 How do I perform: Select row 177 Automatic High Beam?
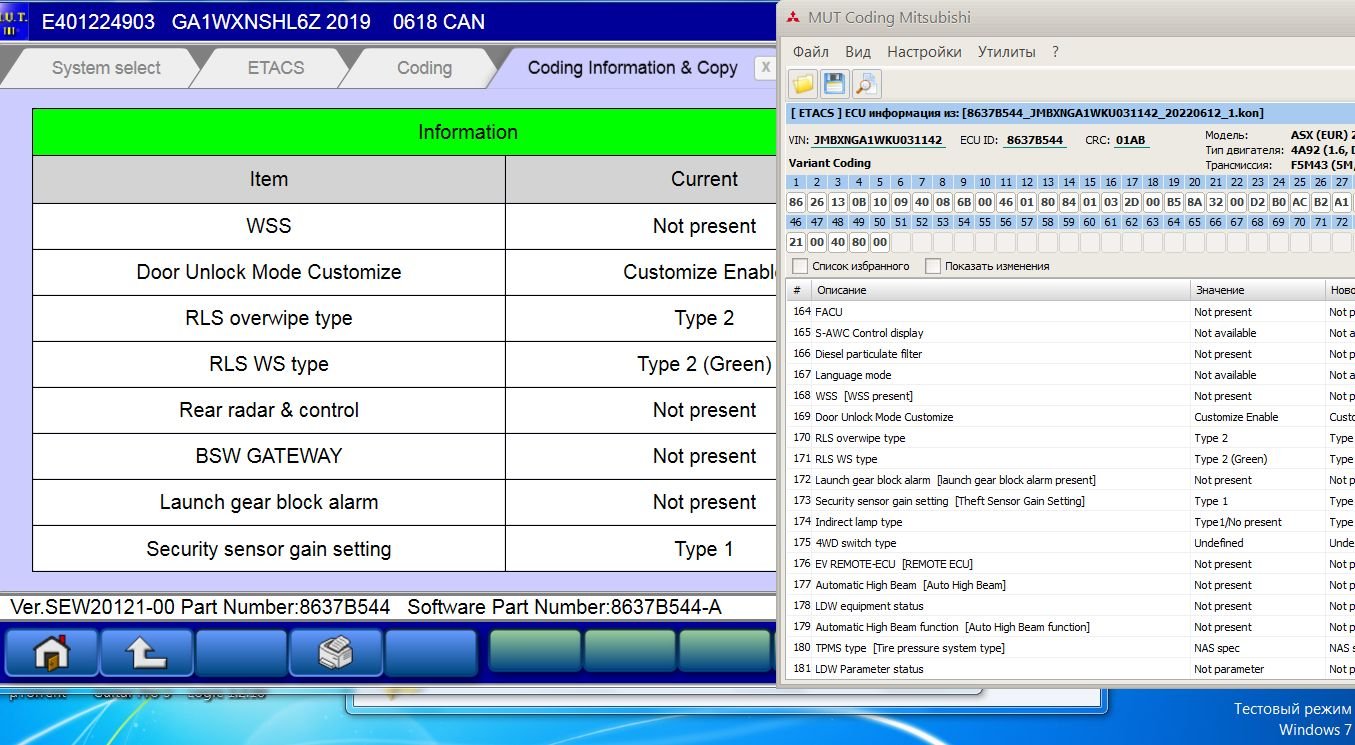point(1071,585)
